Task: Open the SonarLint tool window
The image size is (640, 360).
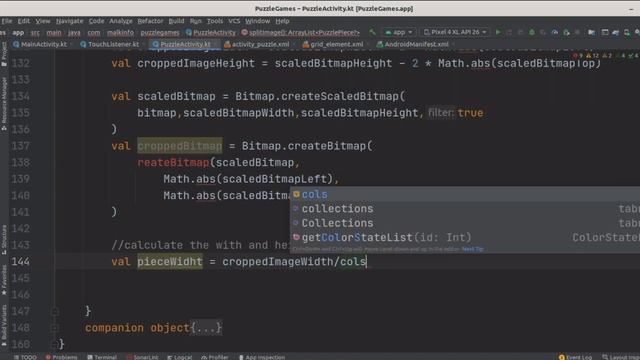Action: click(x=142, y=357)
